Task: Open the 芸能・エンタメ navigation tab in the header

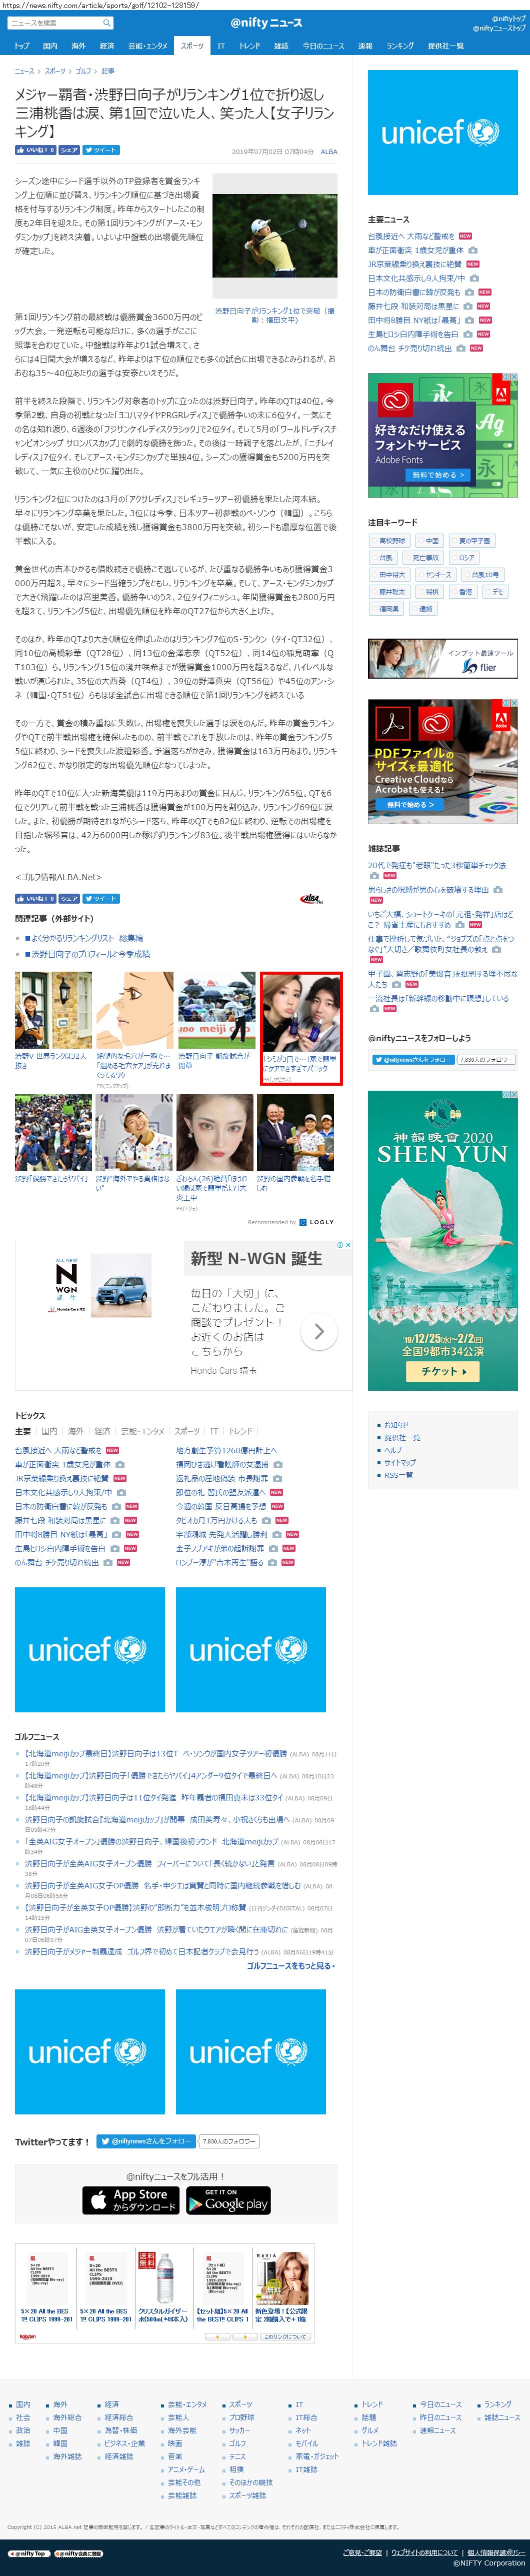Action: 148,46
